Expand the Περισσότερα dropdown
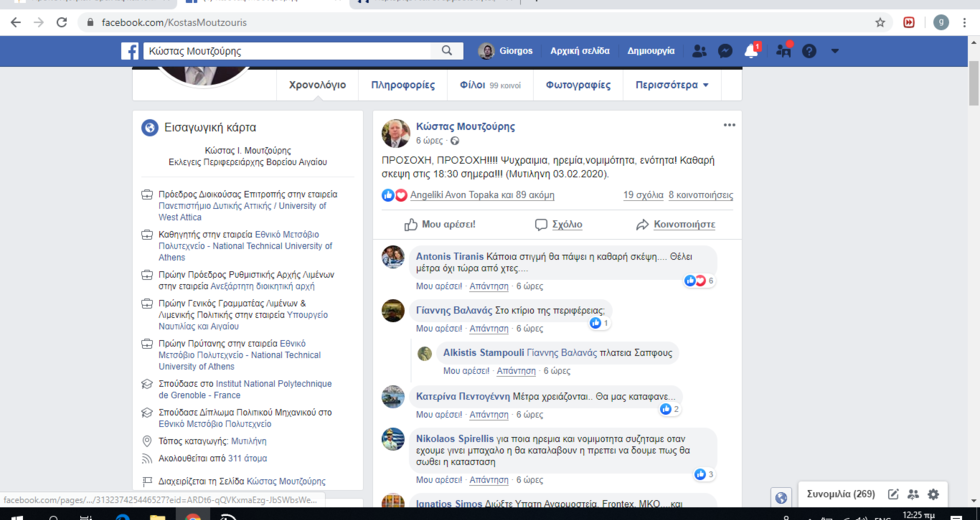The image size is (980, 520). pyautogui.click(x=672, y=85)
